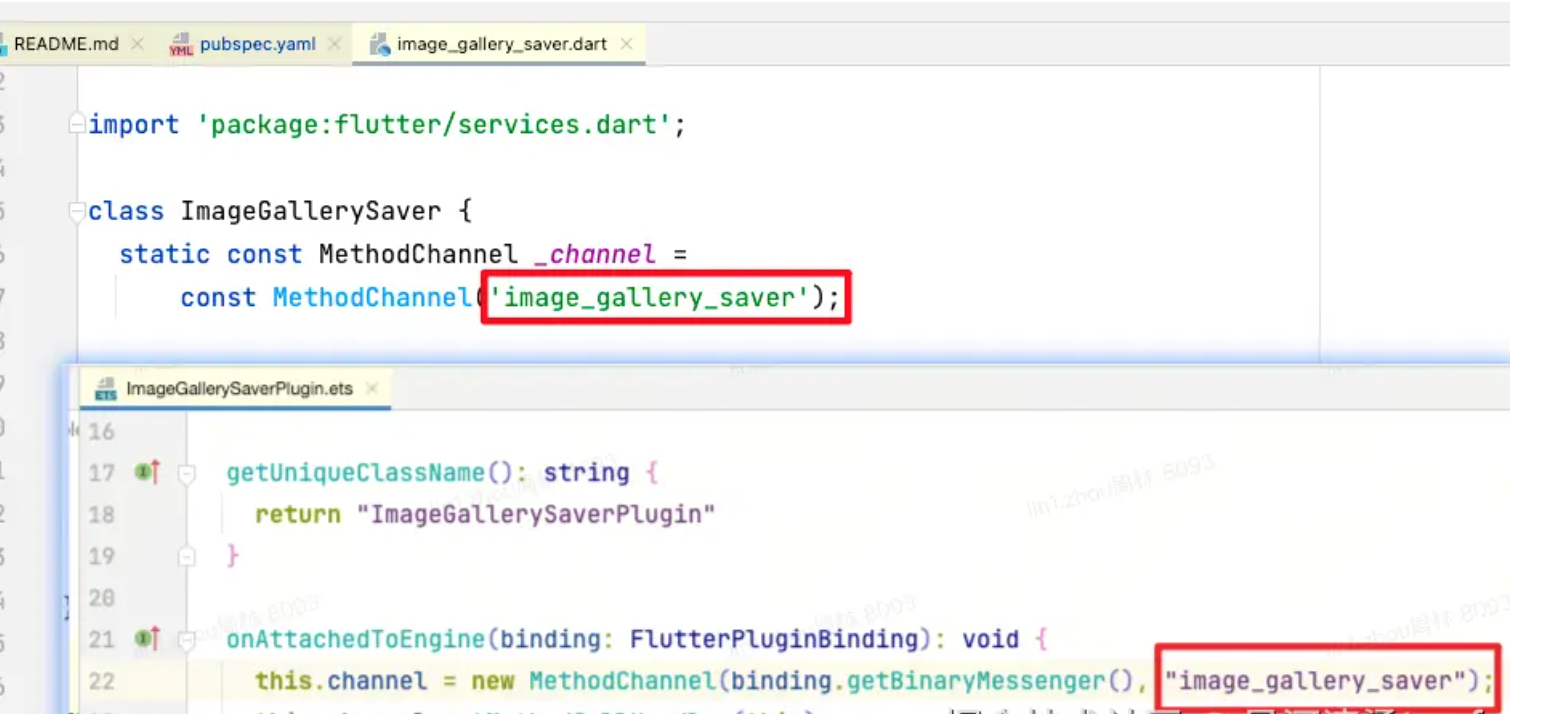
Task: Switch to the README.md tab
Action: [65, 45]
